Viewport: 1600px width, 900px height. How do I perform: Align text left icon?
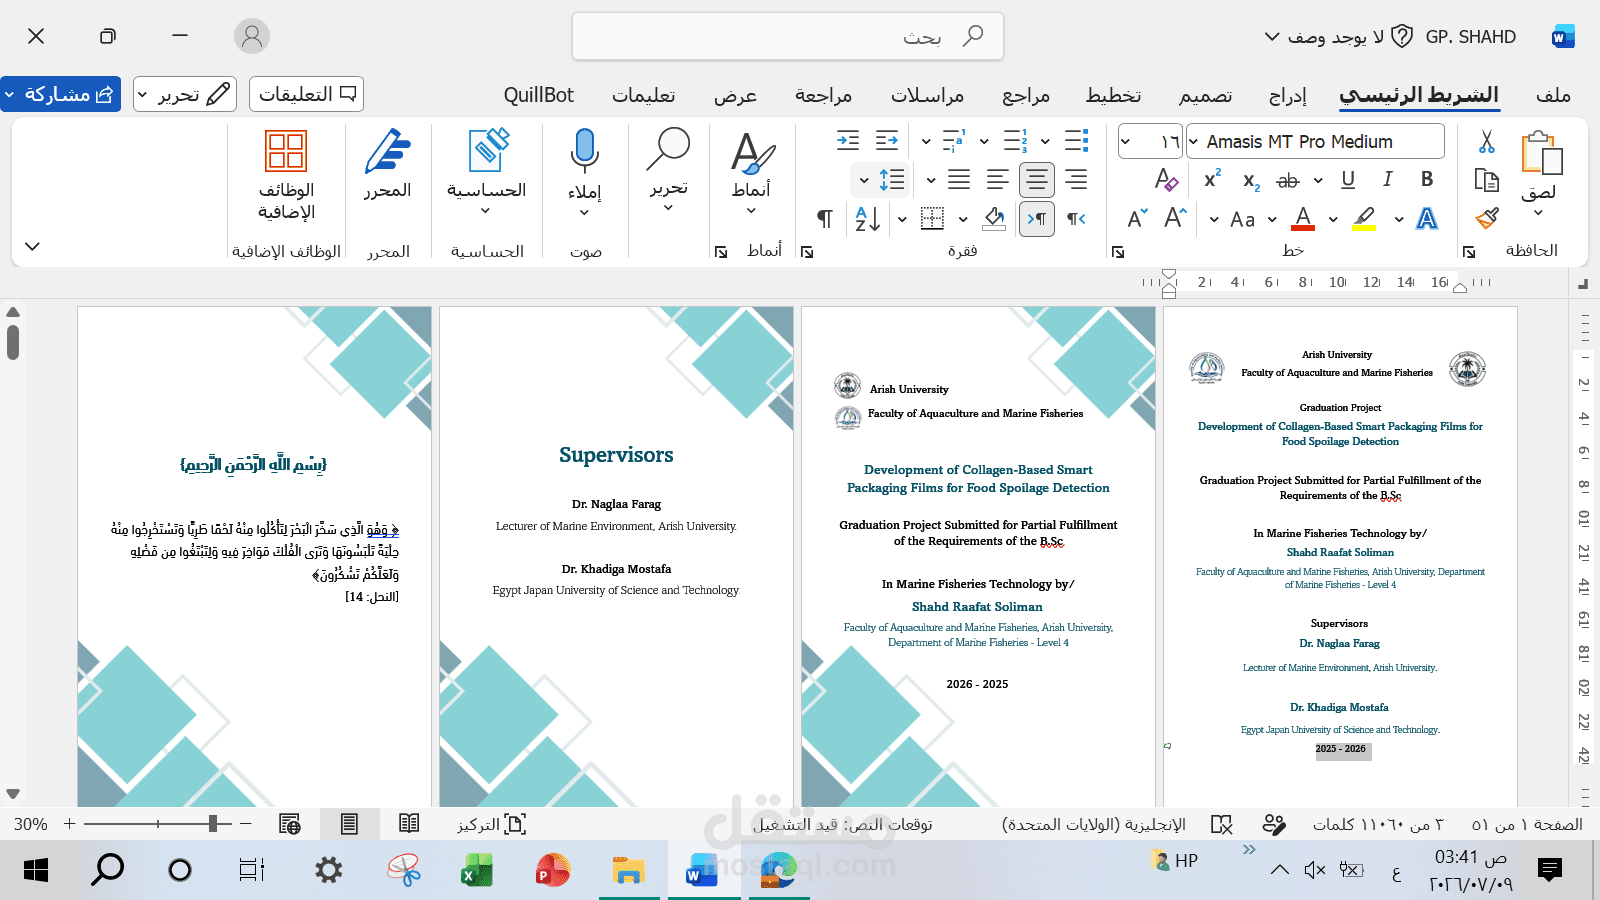998,179
